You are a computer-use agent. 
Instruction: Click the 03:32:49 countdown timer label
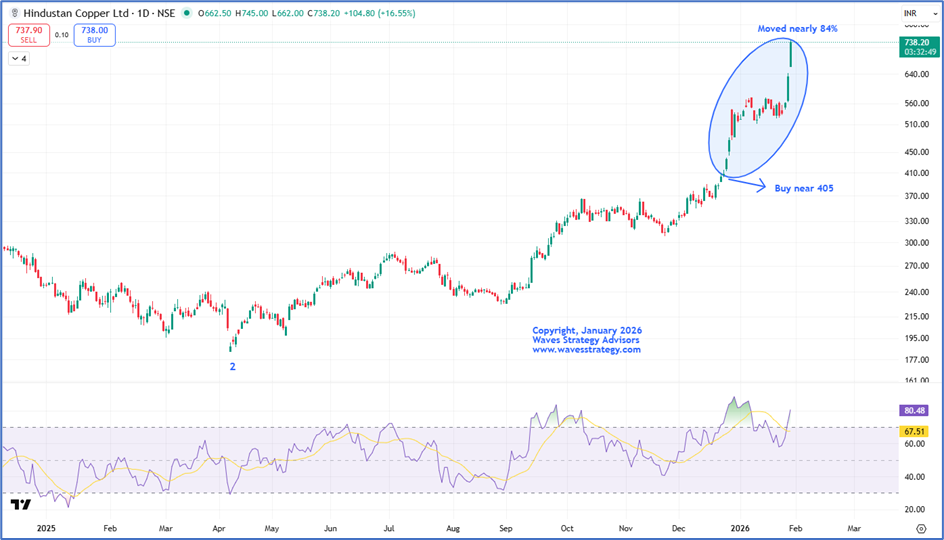[920, 52]
